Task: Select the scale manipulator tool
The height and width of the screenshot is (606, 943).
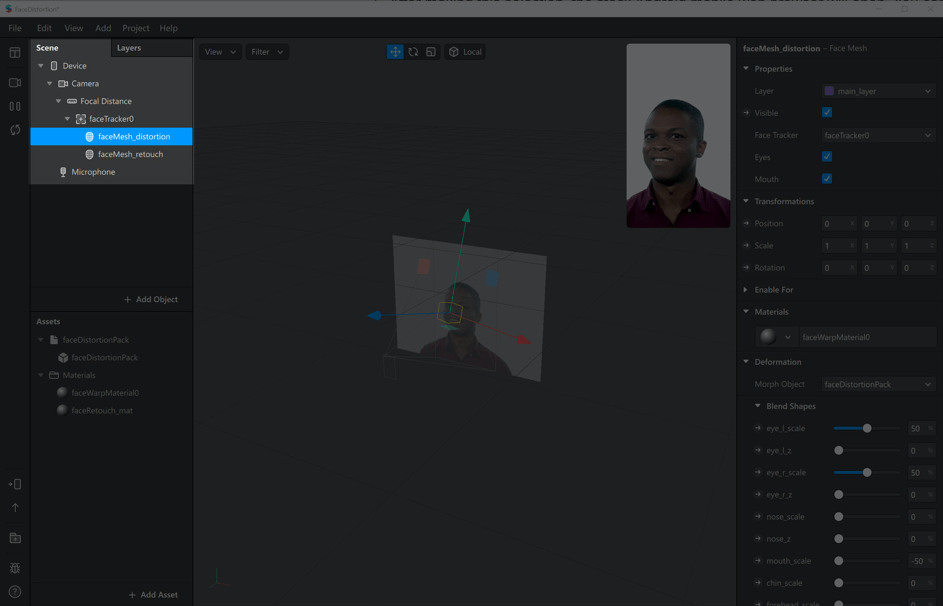Action: (431, 52)
